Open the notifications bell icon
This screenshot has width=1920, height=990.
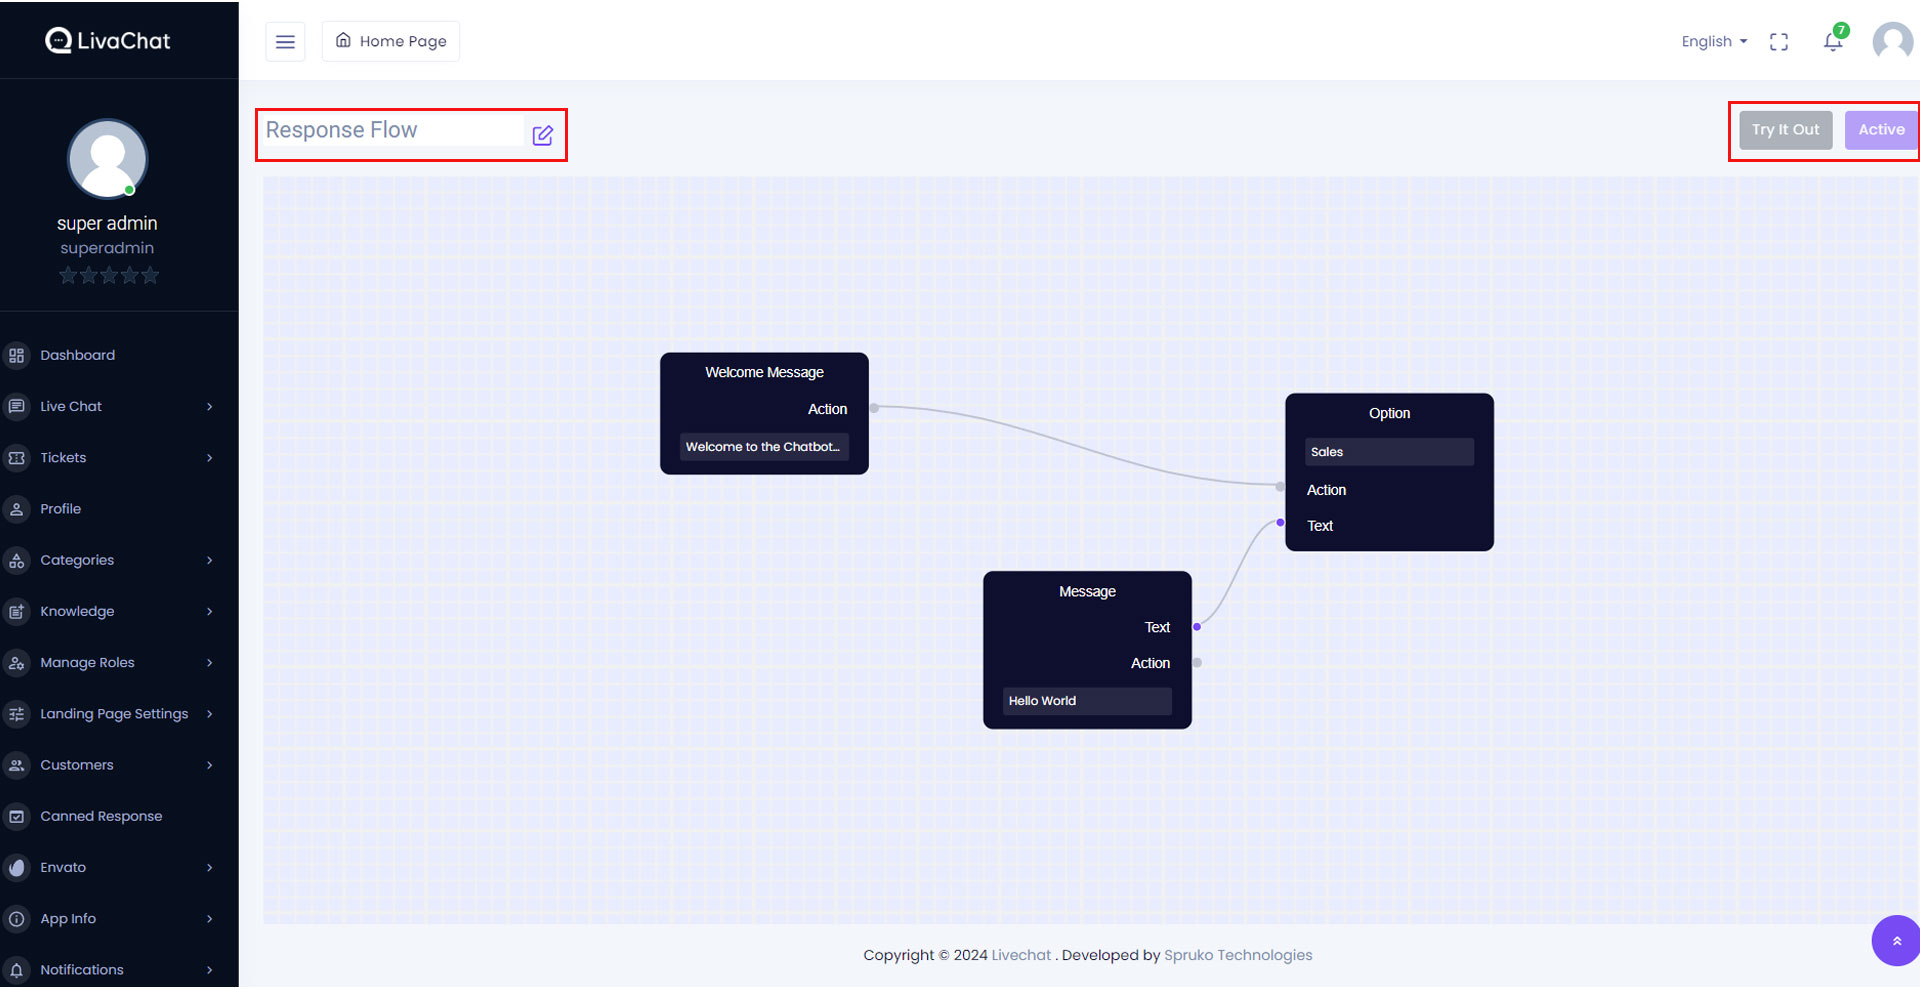point(1832,42)
